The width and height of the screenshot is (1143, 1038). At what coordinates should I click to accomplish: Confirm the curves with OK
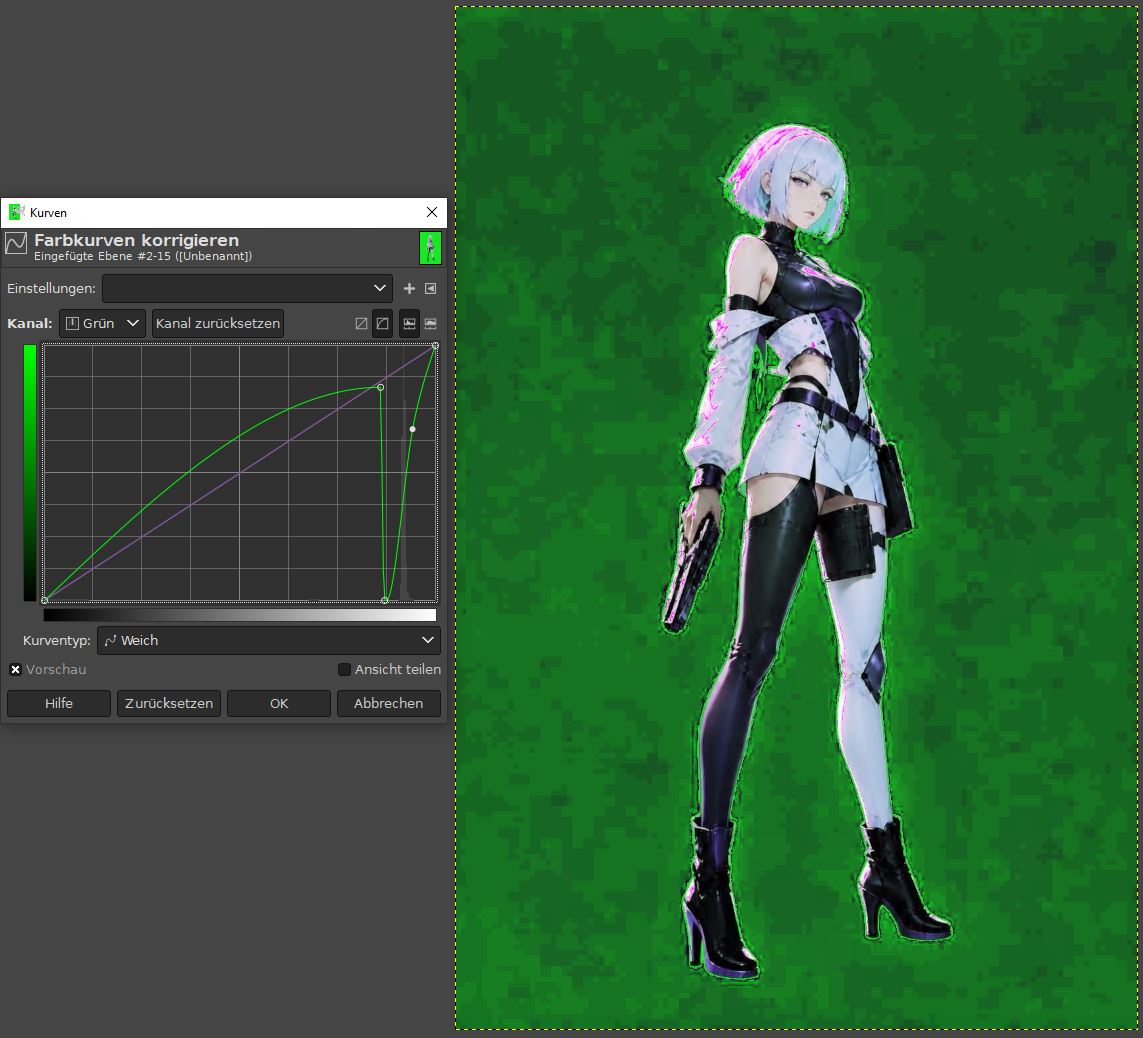pos(279,703)
